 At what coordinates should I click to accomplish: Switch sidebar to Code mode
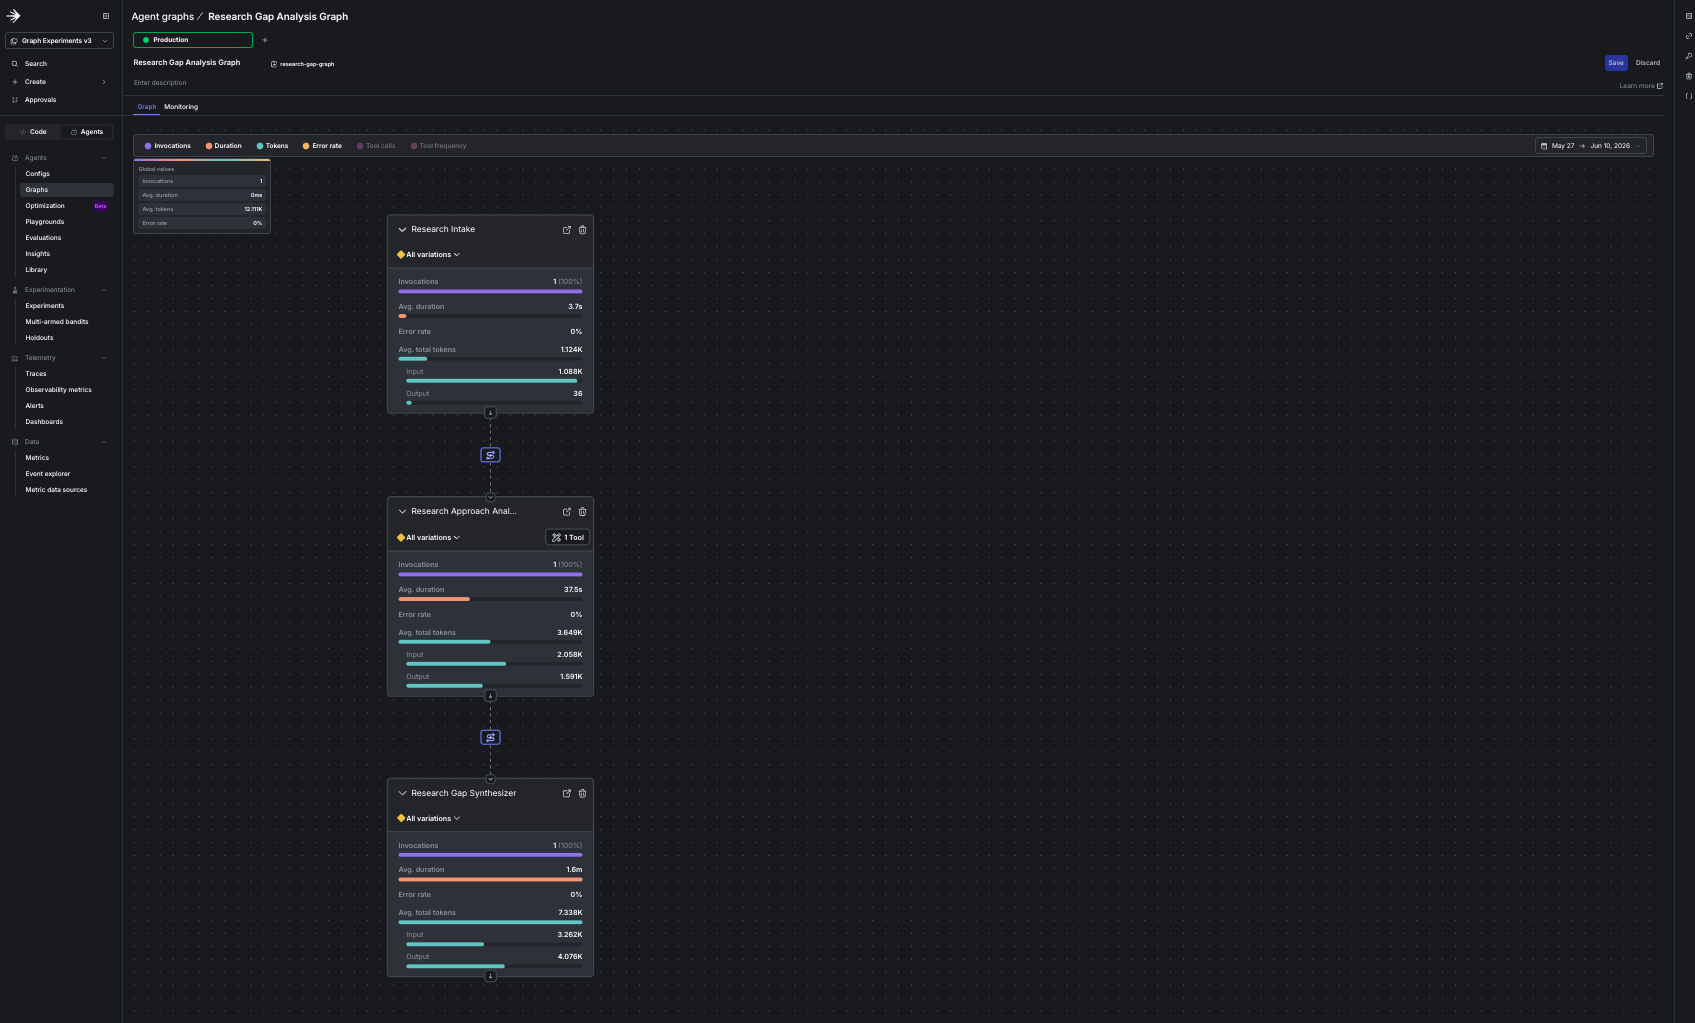point(33,132)
